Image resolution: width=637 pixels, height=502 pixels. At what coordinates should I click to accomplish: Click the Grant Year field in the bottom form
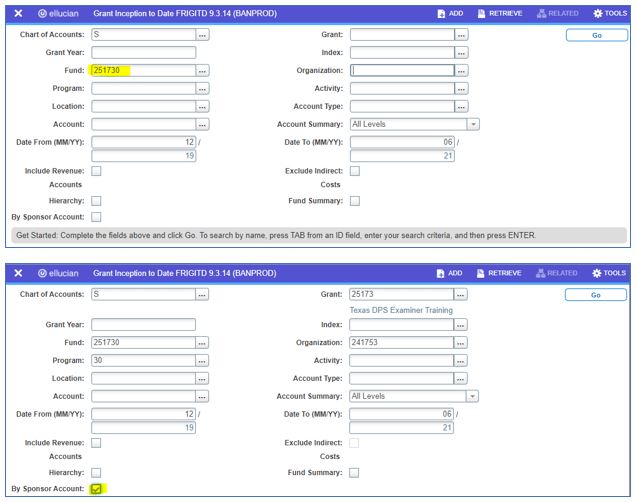(143, 324)
